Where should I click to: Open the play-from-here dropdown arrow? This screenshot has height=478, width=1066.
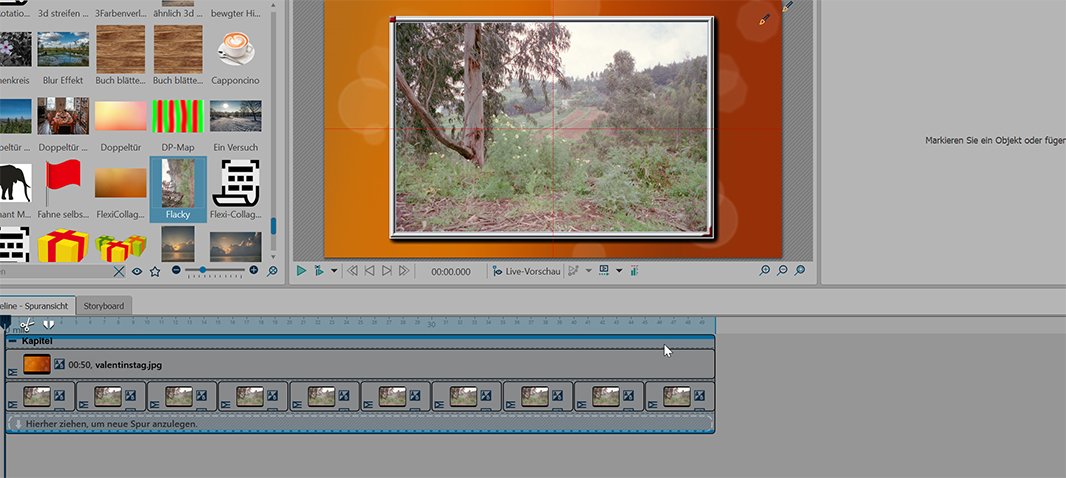334,271
